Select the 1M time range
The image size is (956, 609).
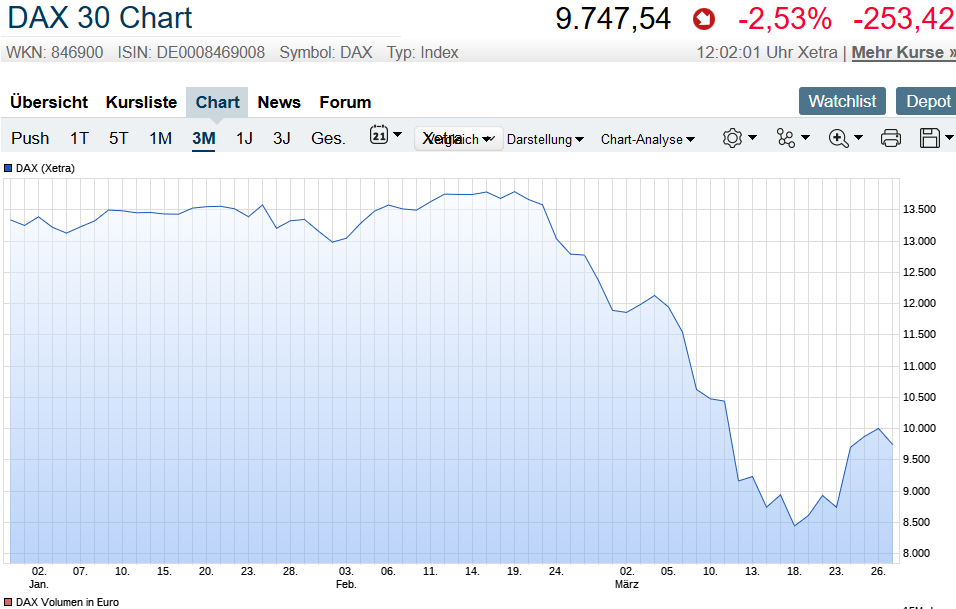pyautogui.click(x=160, y=138)
